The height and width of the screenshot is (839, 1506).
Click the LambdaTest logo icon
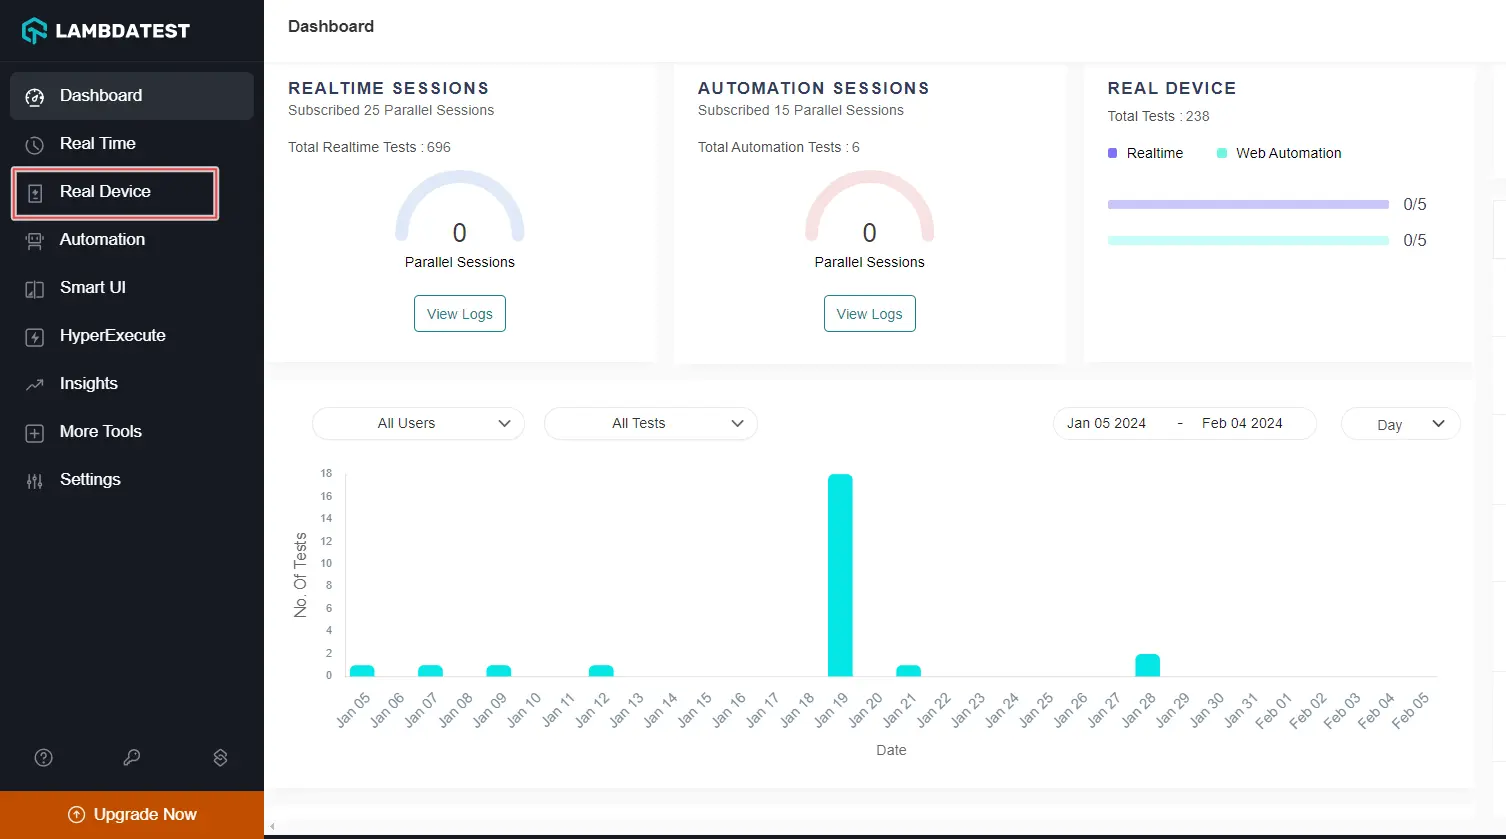point(35,31)
